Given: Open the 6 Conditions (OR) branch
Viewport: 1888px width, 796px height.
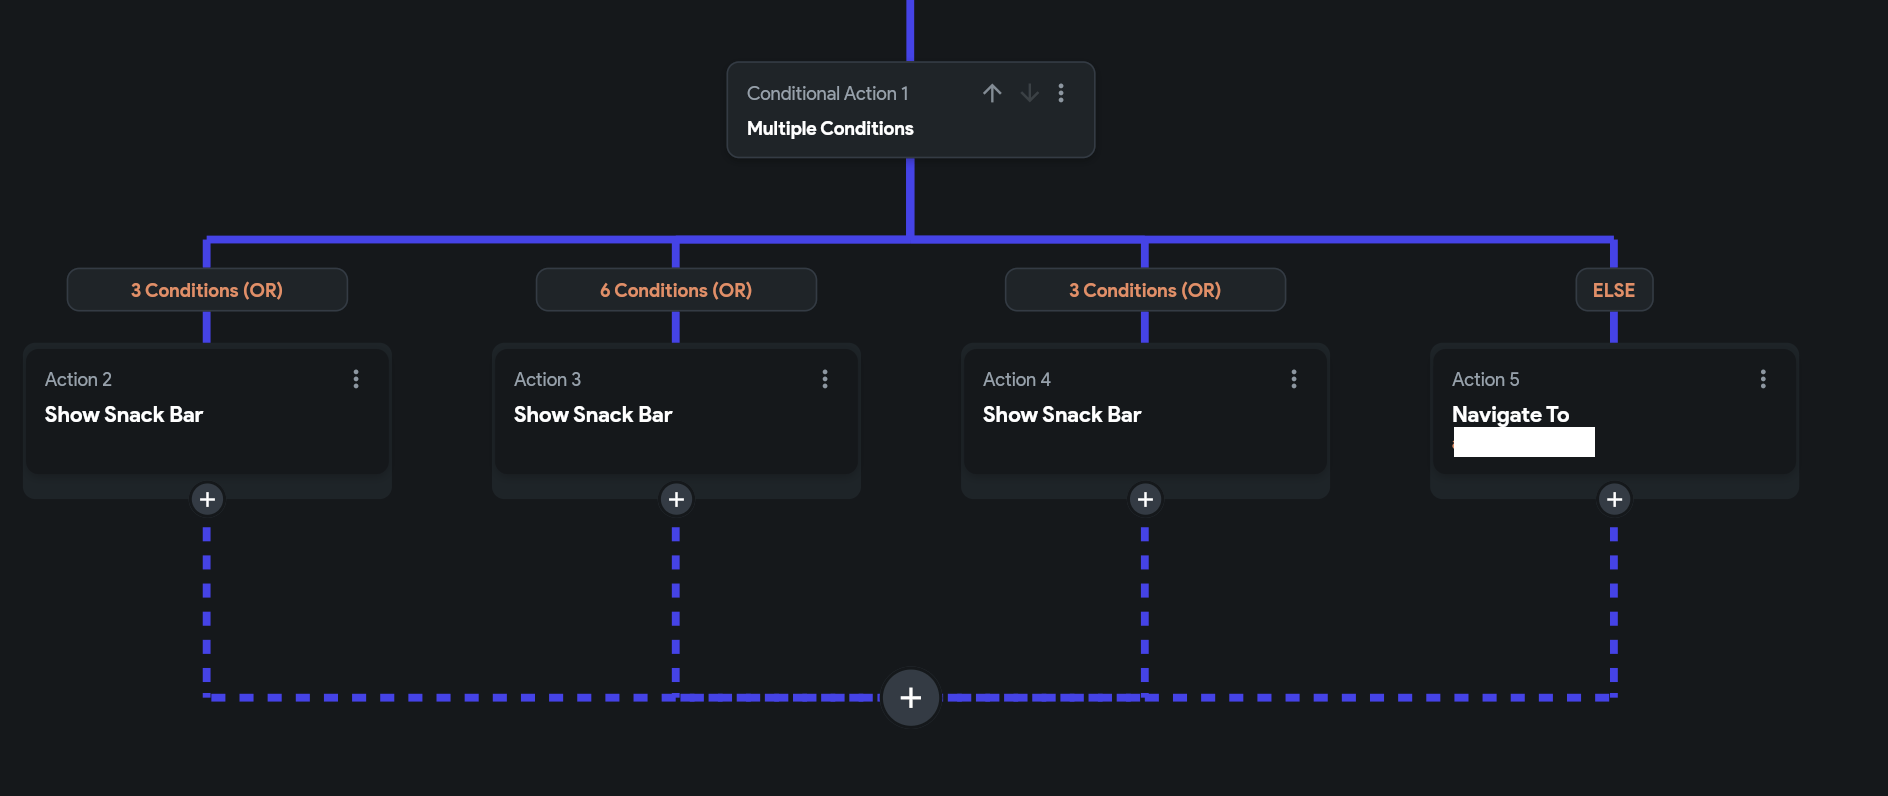Looking at the screenshot, I should pyautogui.click(x=676, y=290).
